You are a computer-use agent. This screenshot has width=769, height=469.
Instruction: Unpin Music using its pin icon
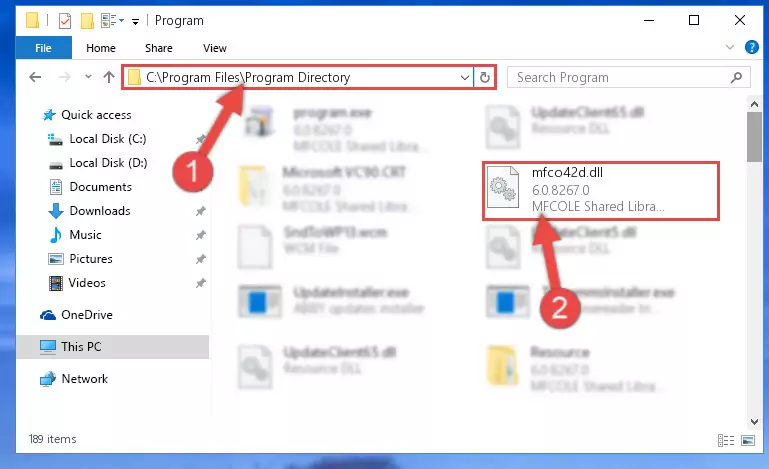200,235
